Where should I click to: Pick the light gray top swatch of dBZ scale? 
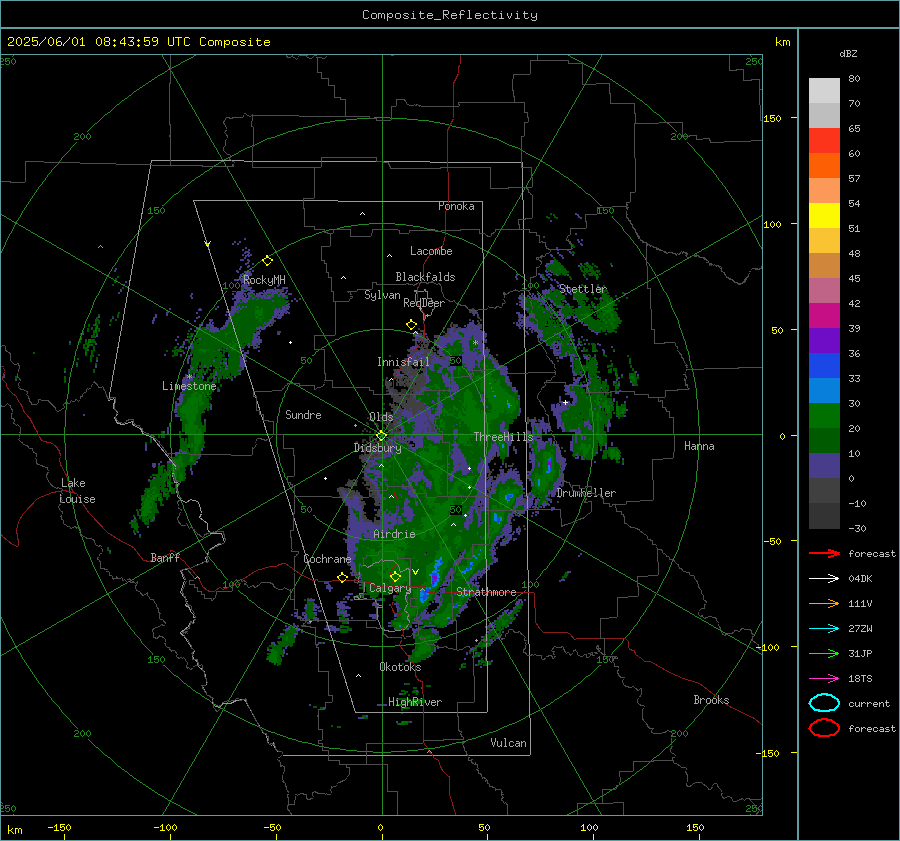click(x=824, y=91)
